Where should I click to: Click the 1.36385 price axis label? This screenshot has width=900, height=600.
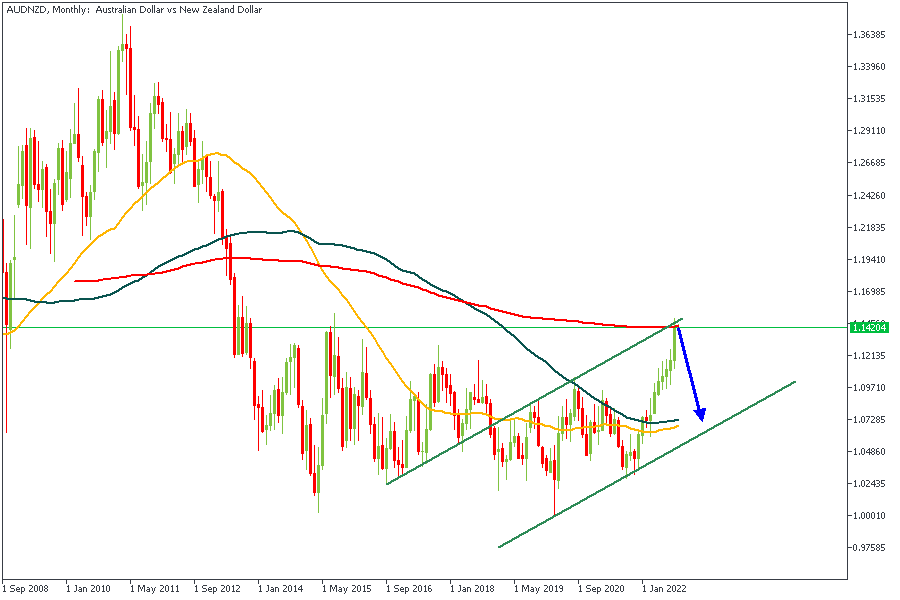pos(868,35)
